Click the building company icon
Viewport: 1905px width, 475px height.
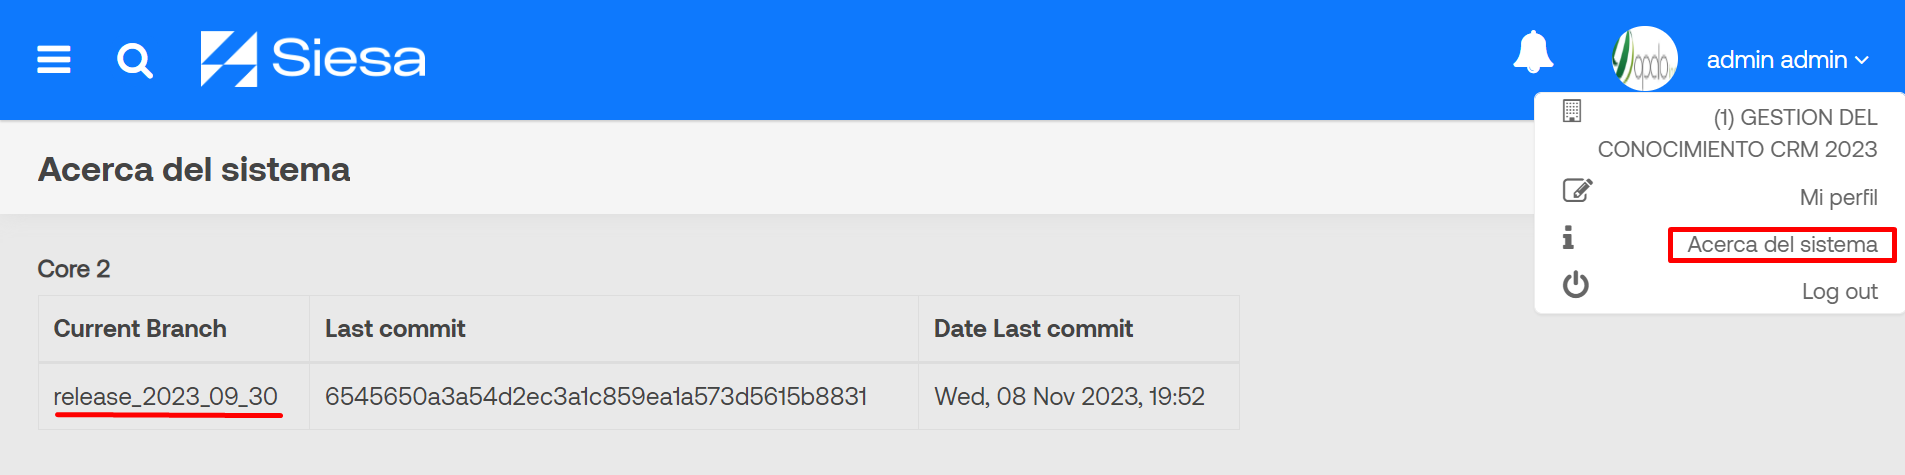pos(1572,111)
